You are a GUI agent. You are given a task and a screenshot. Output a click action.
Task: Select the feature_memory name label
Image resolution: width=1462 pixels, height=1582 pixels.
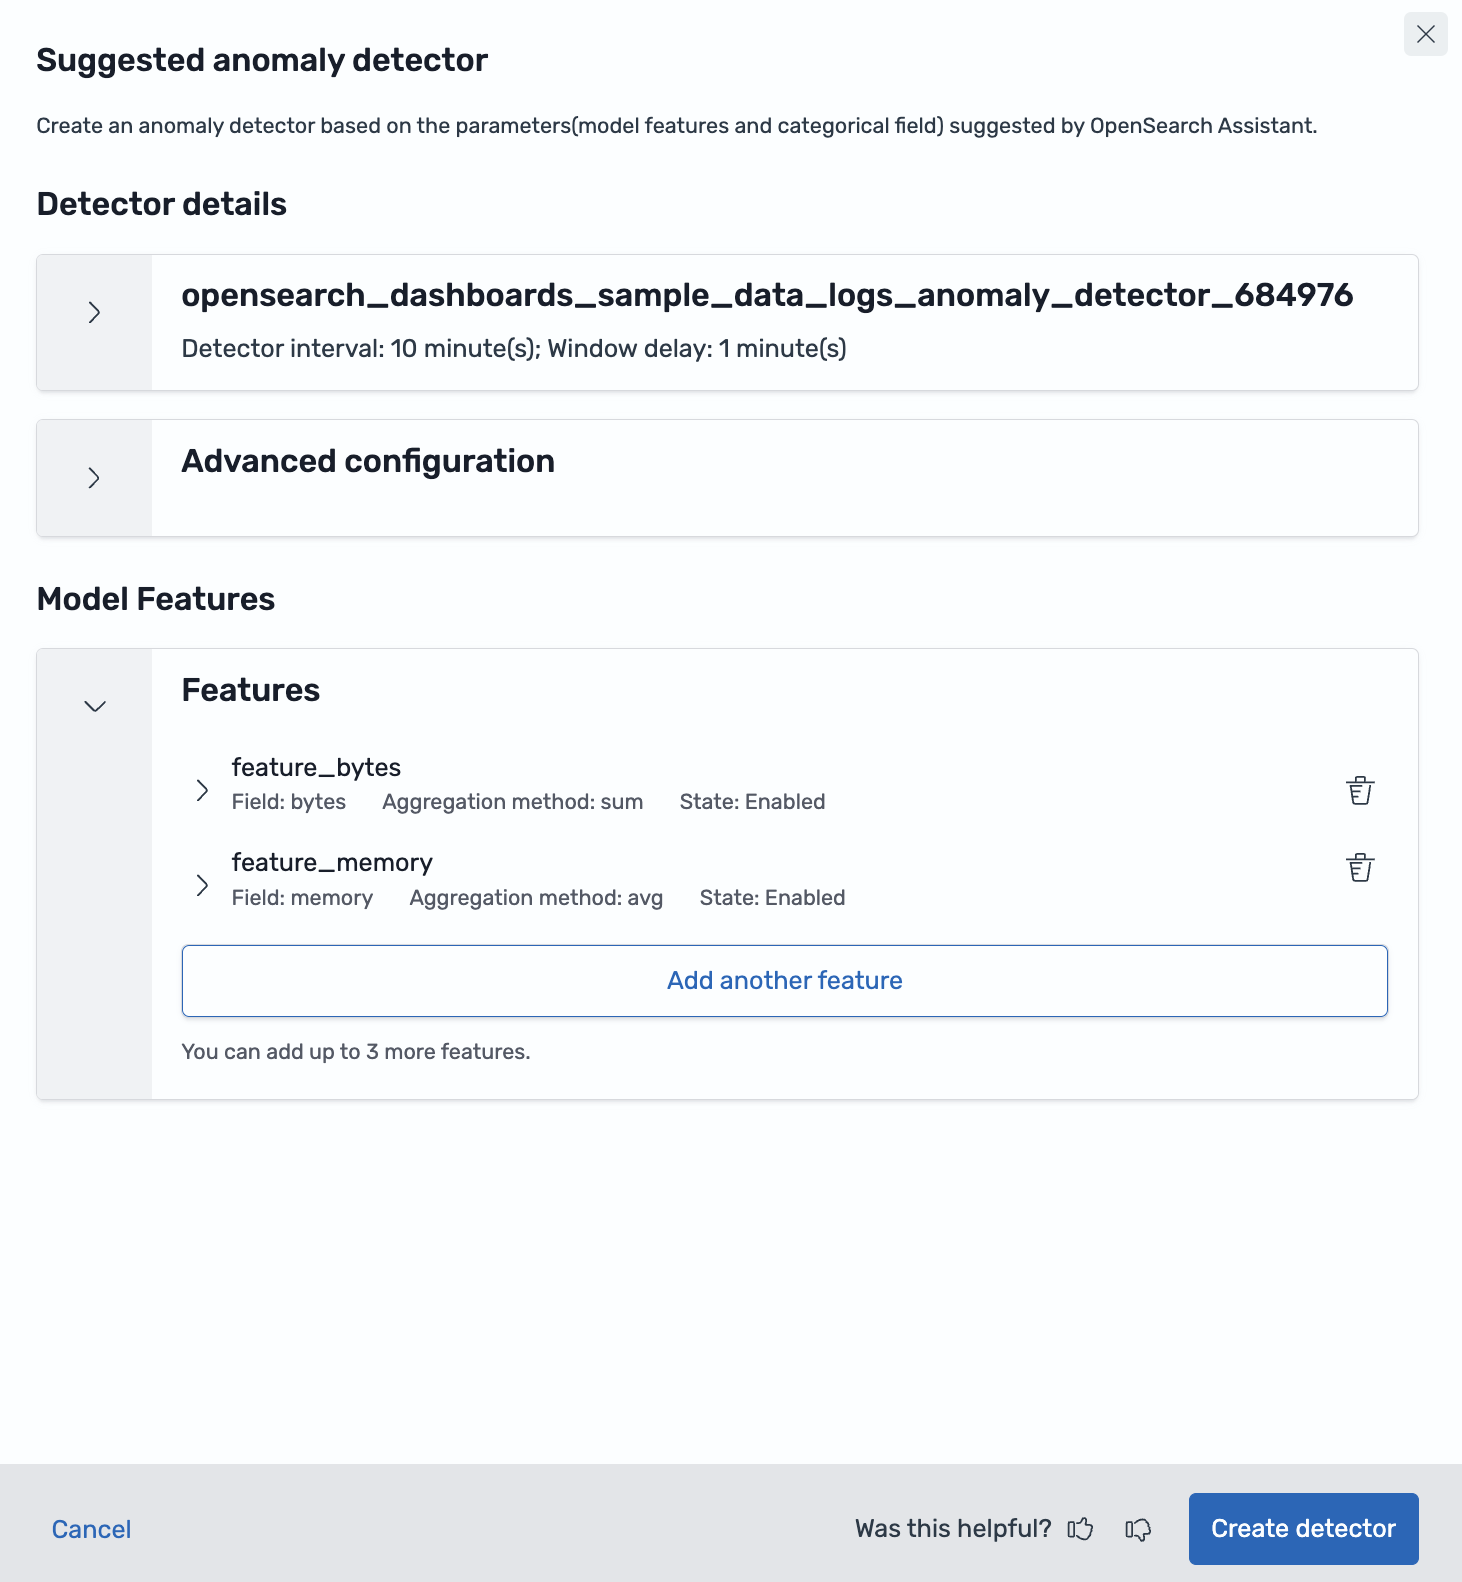point(332,862)
